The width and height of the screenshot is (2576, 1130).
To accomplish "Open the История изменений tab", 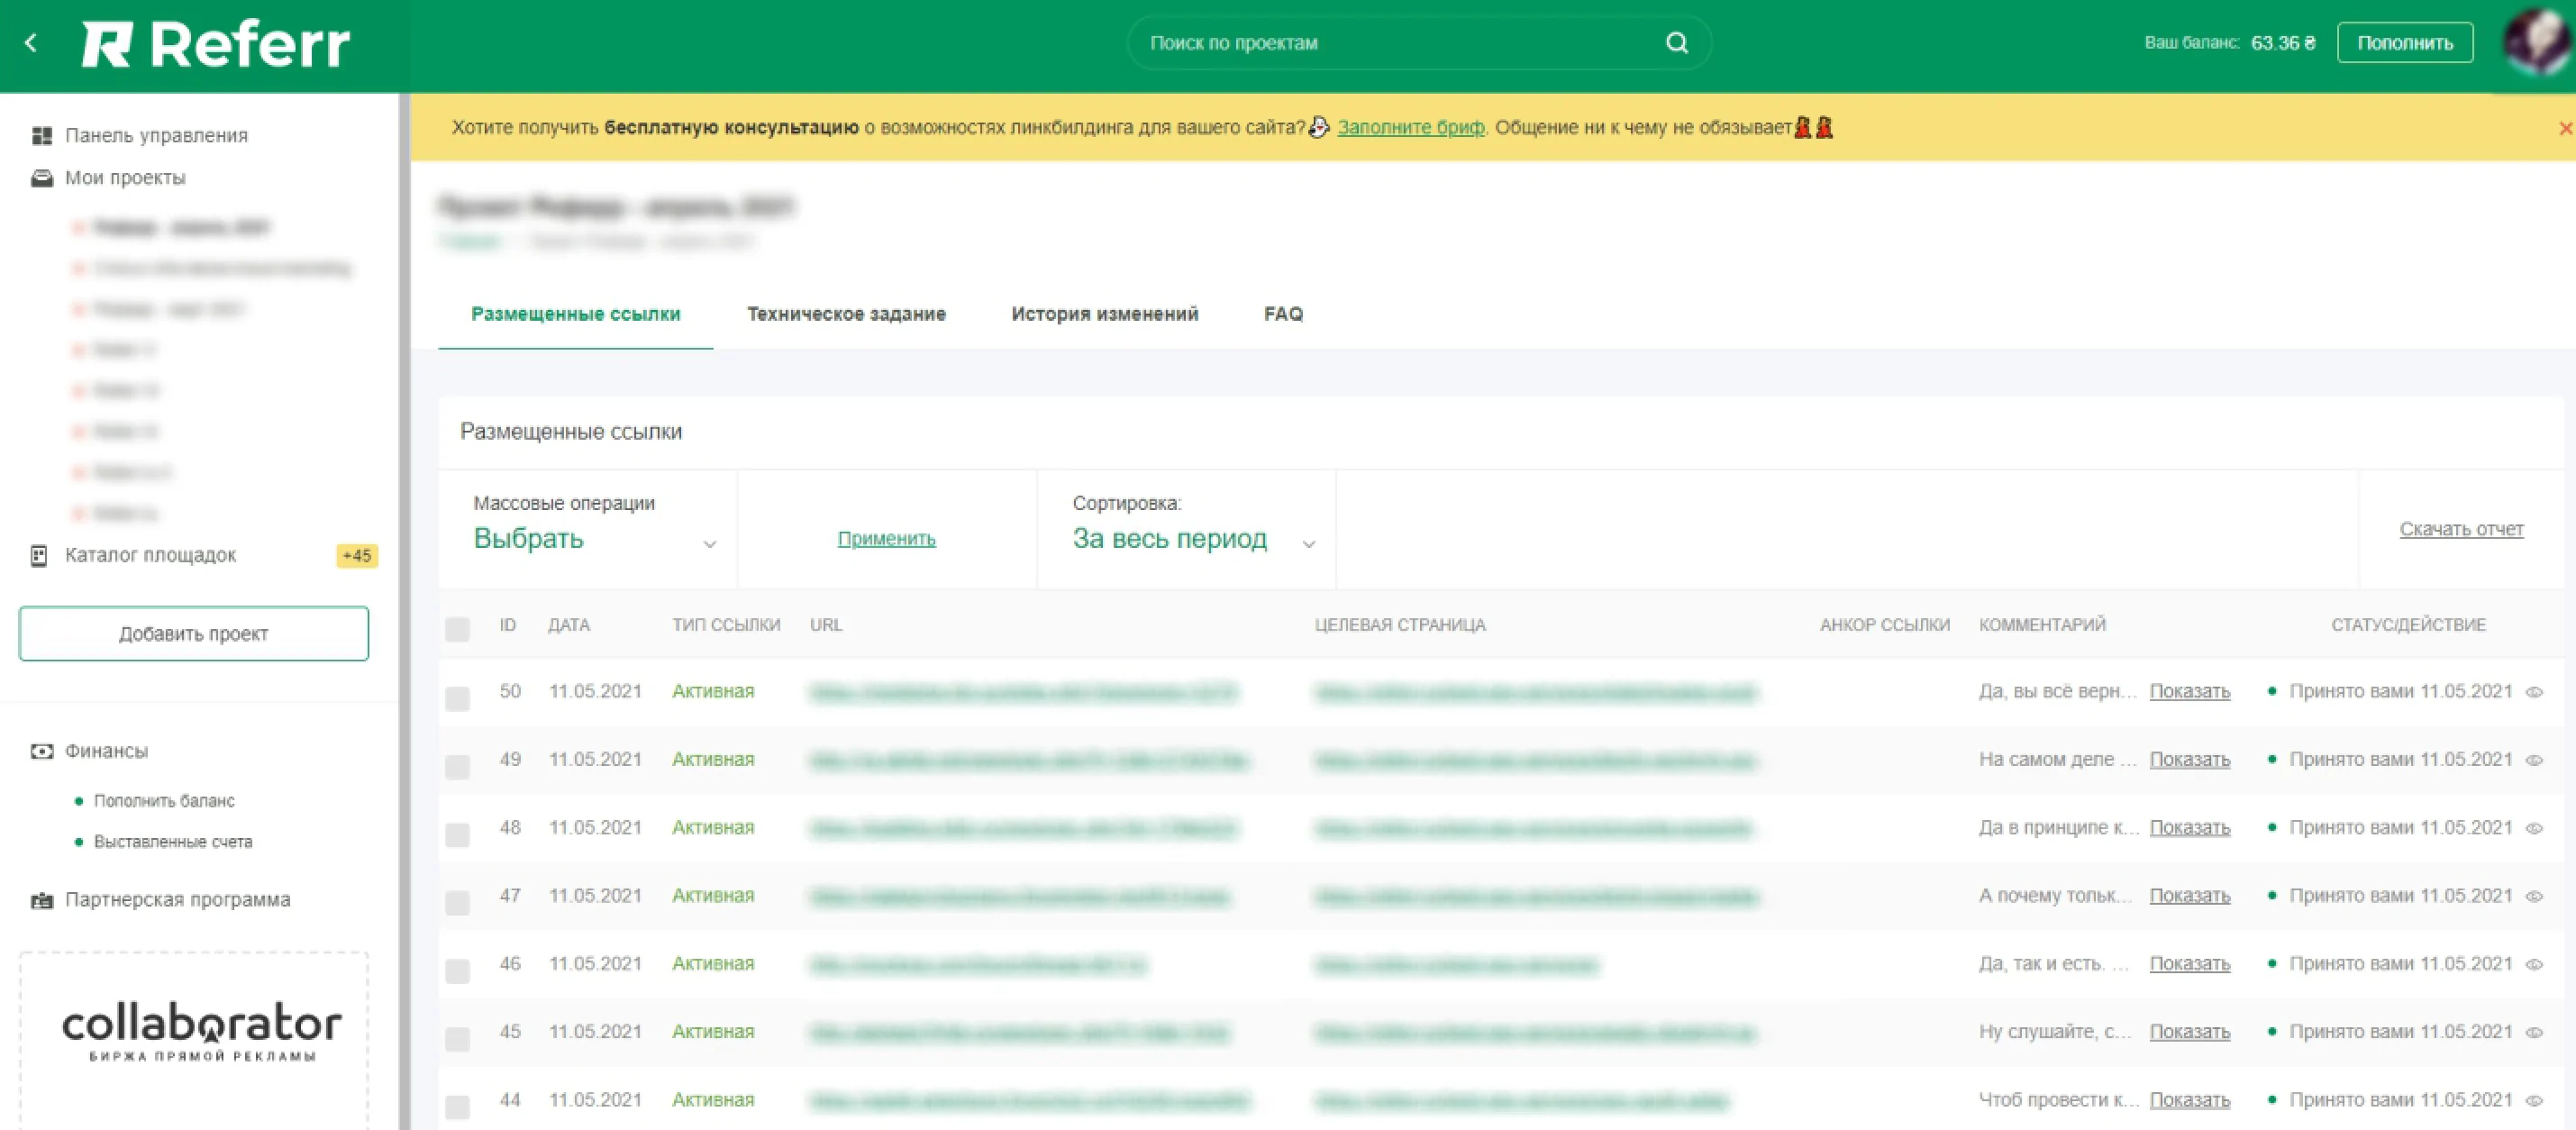I will pyautogui.click(x=1104, y=314).
